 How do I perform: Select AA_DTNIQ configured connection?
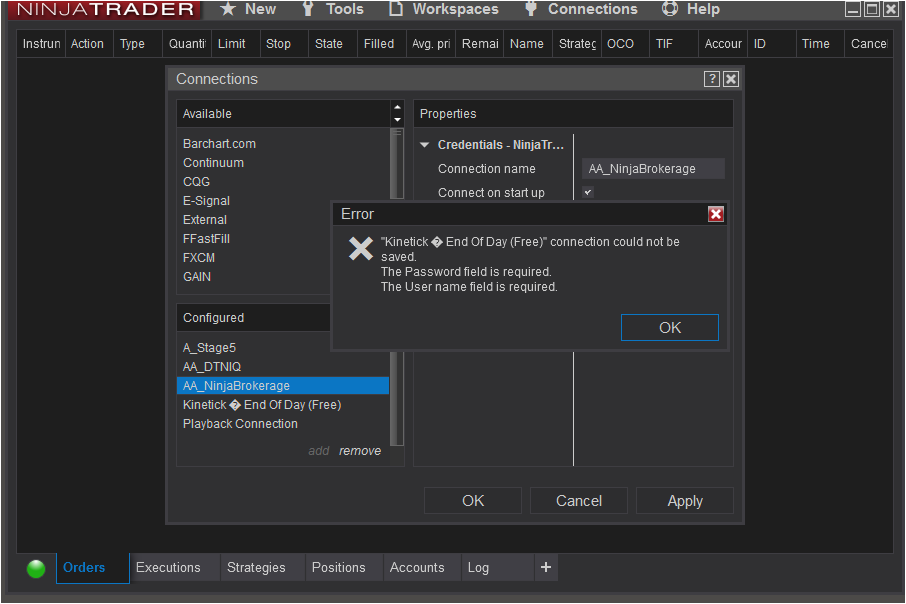pyautogui.click(x=212, y=367)
